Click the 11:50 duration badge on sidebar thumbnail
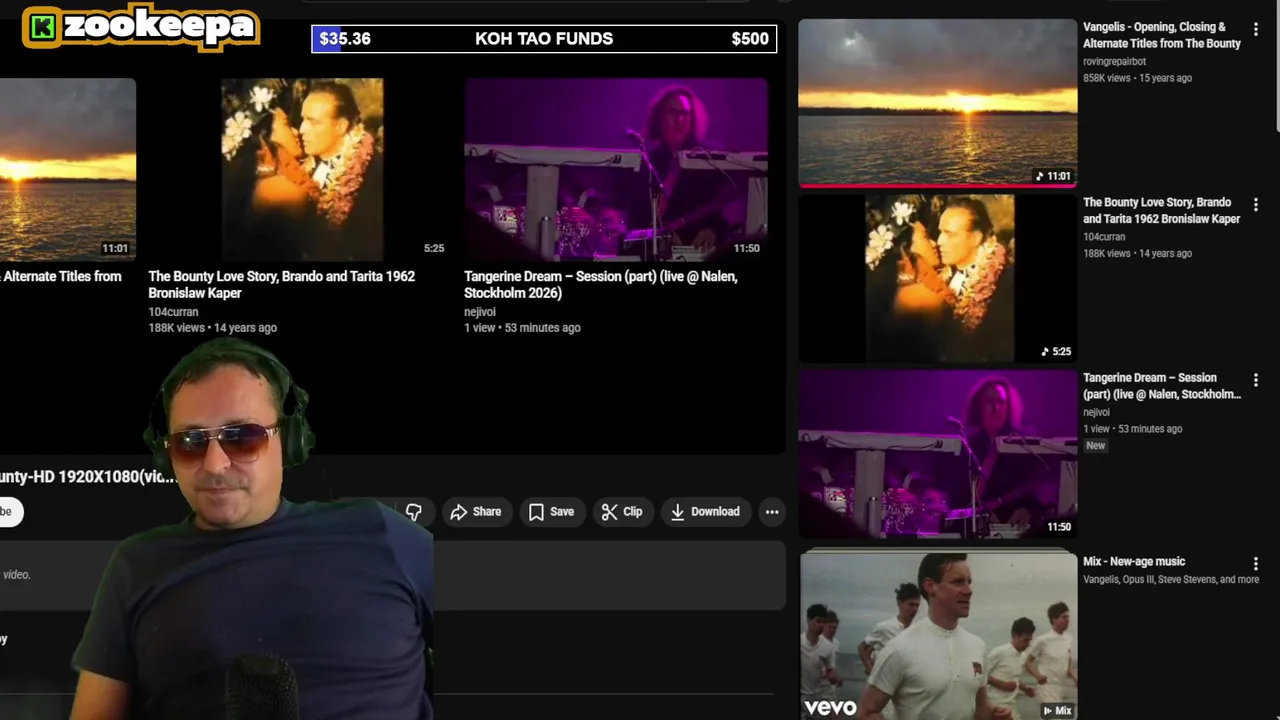This screenshot has width=1280, height=720. point(1059,527)
